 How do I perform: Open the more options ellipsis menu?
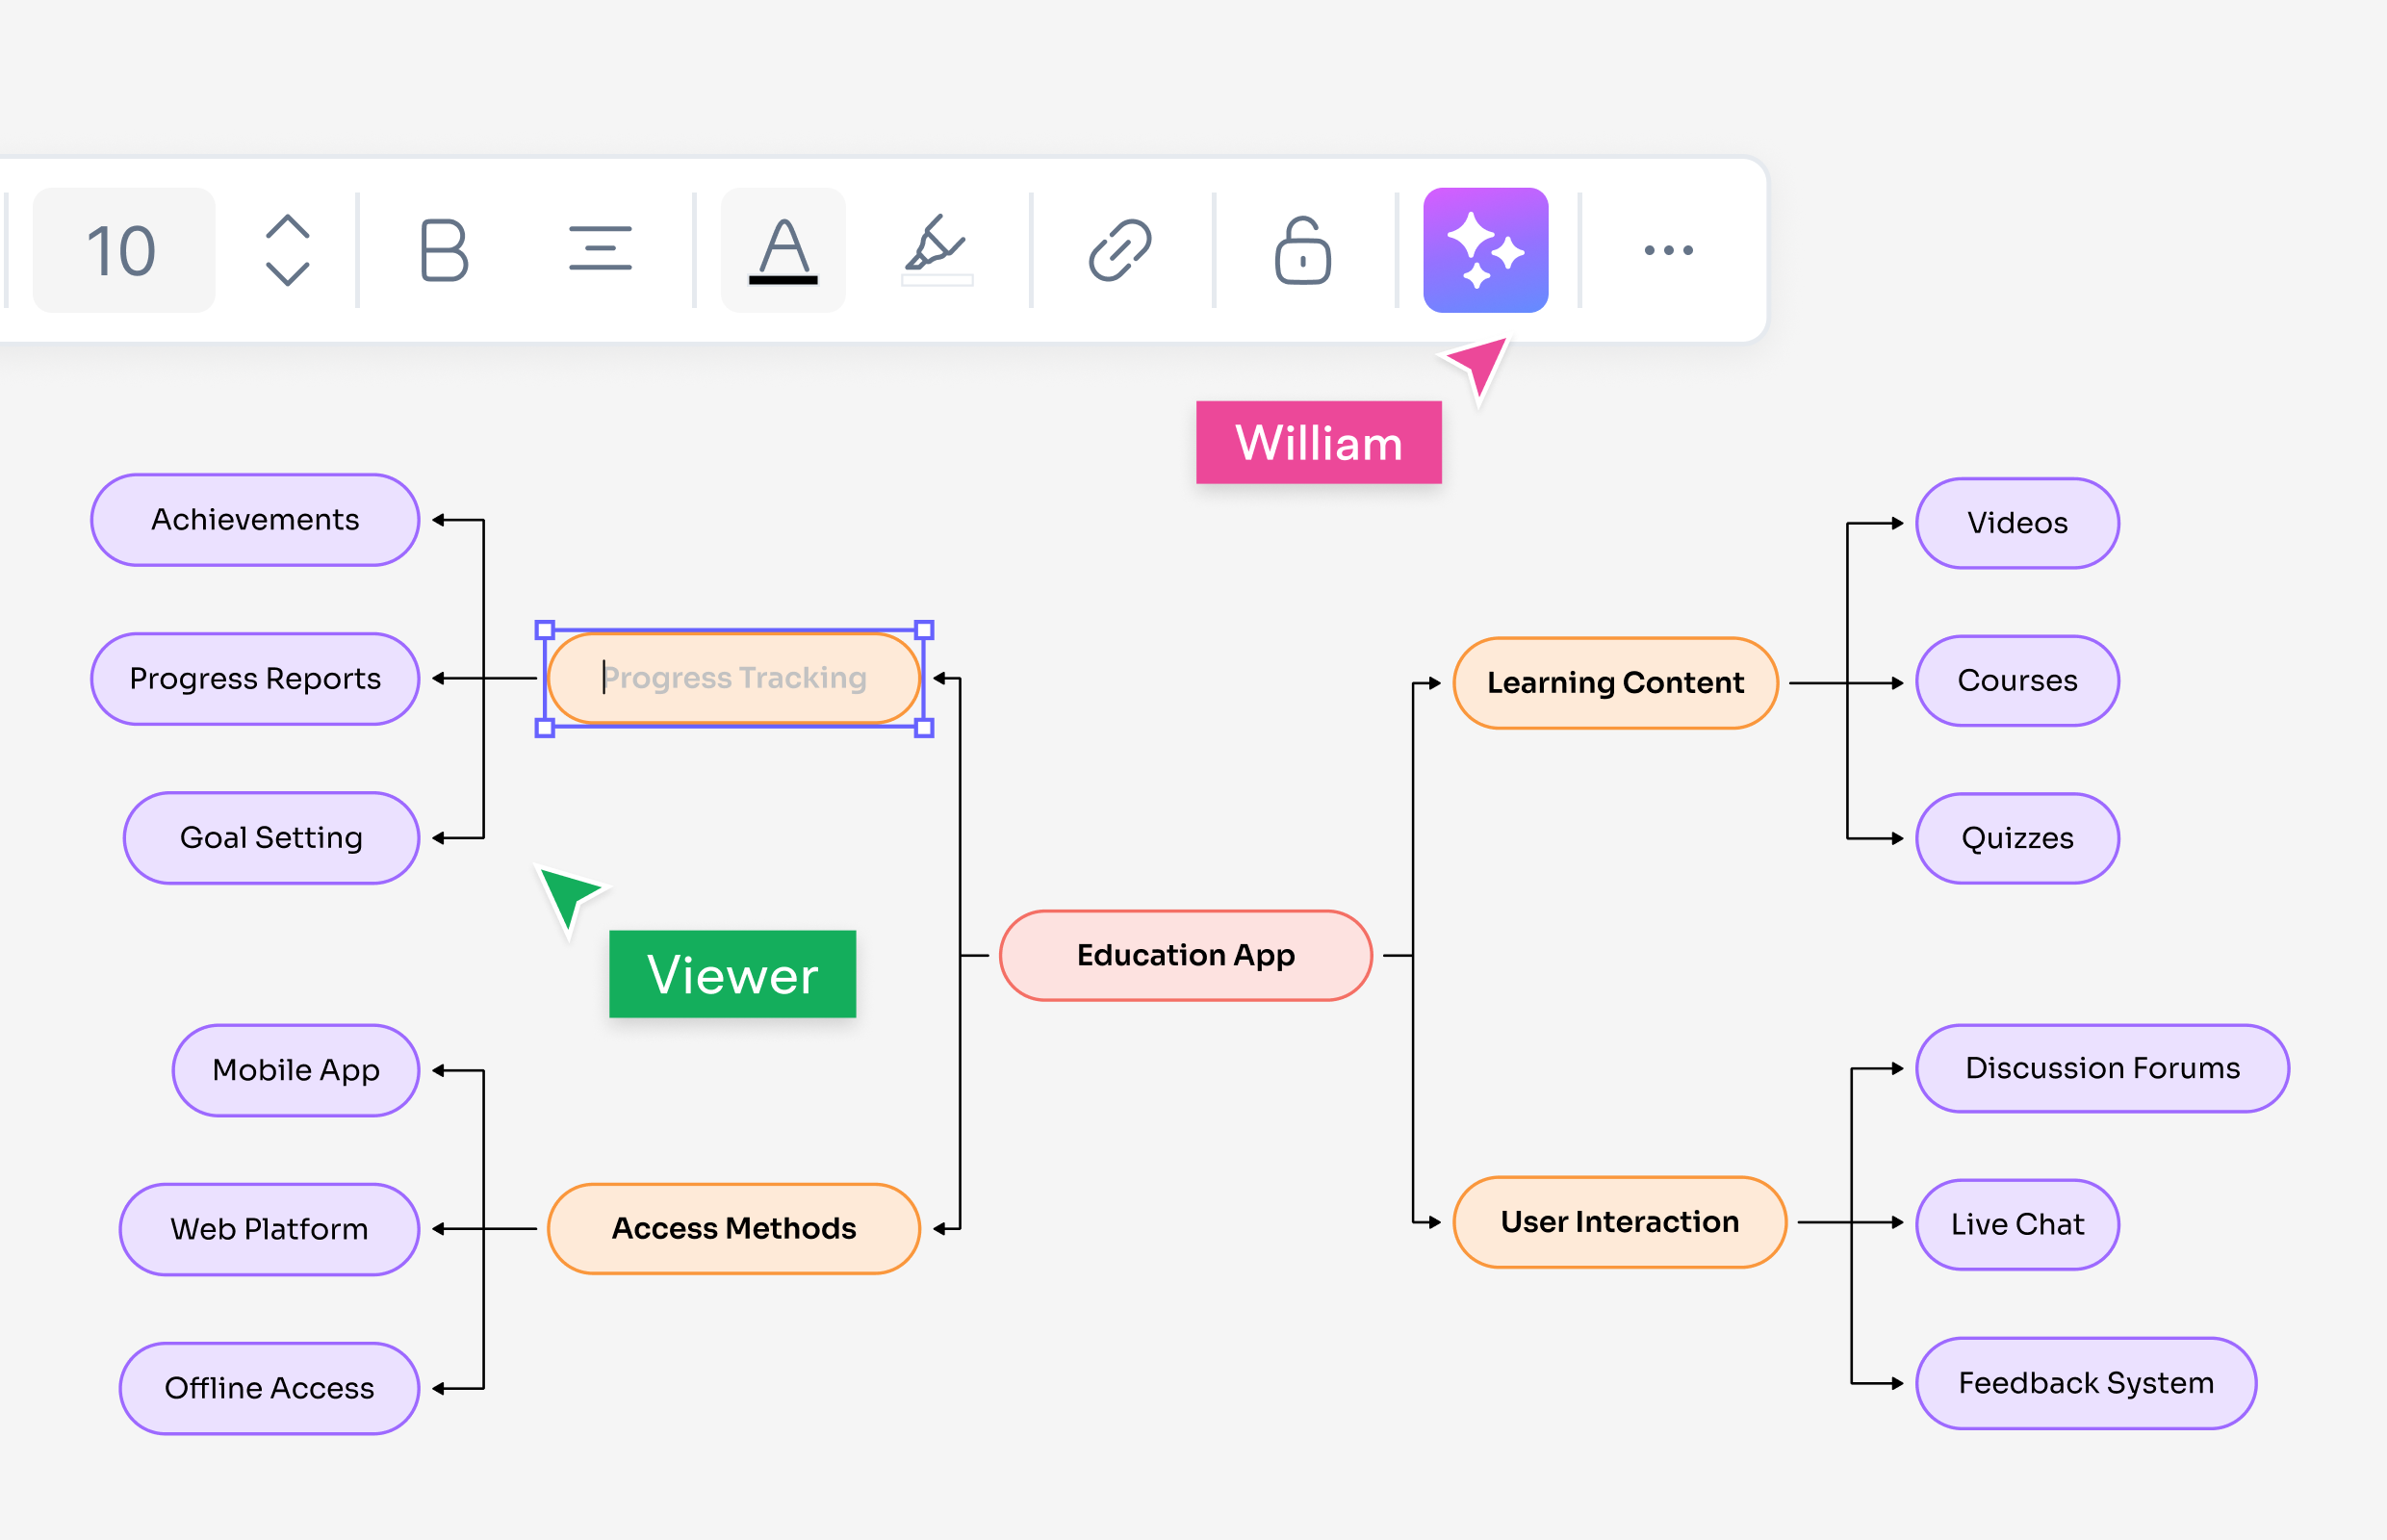click(x=1668, y=250)
